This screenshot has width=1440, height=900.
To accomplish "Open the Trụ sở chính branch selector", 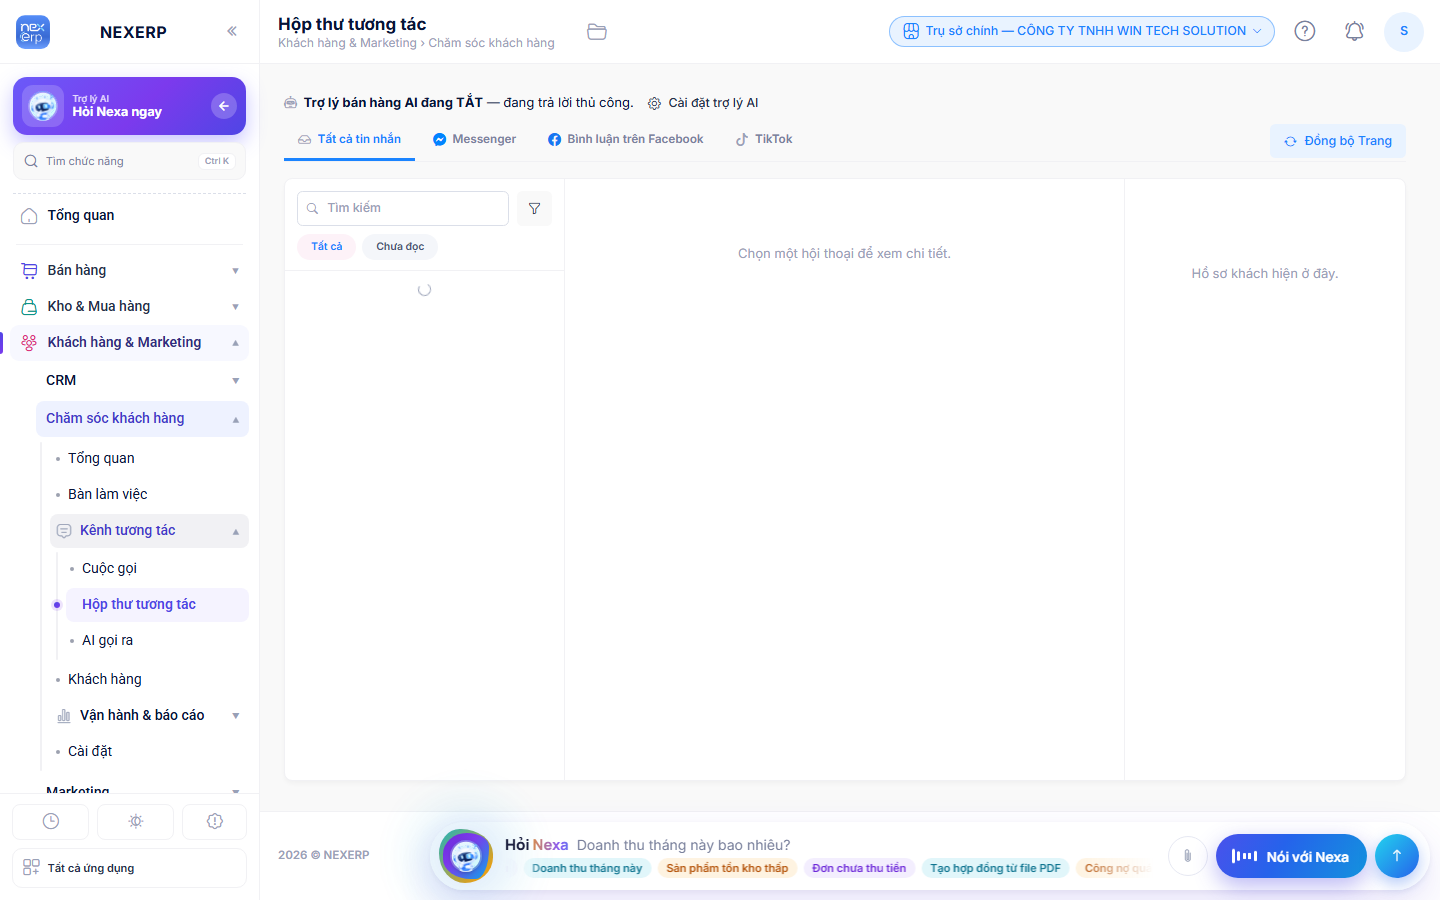I will pos(1082,31).
